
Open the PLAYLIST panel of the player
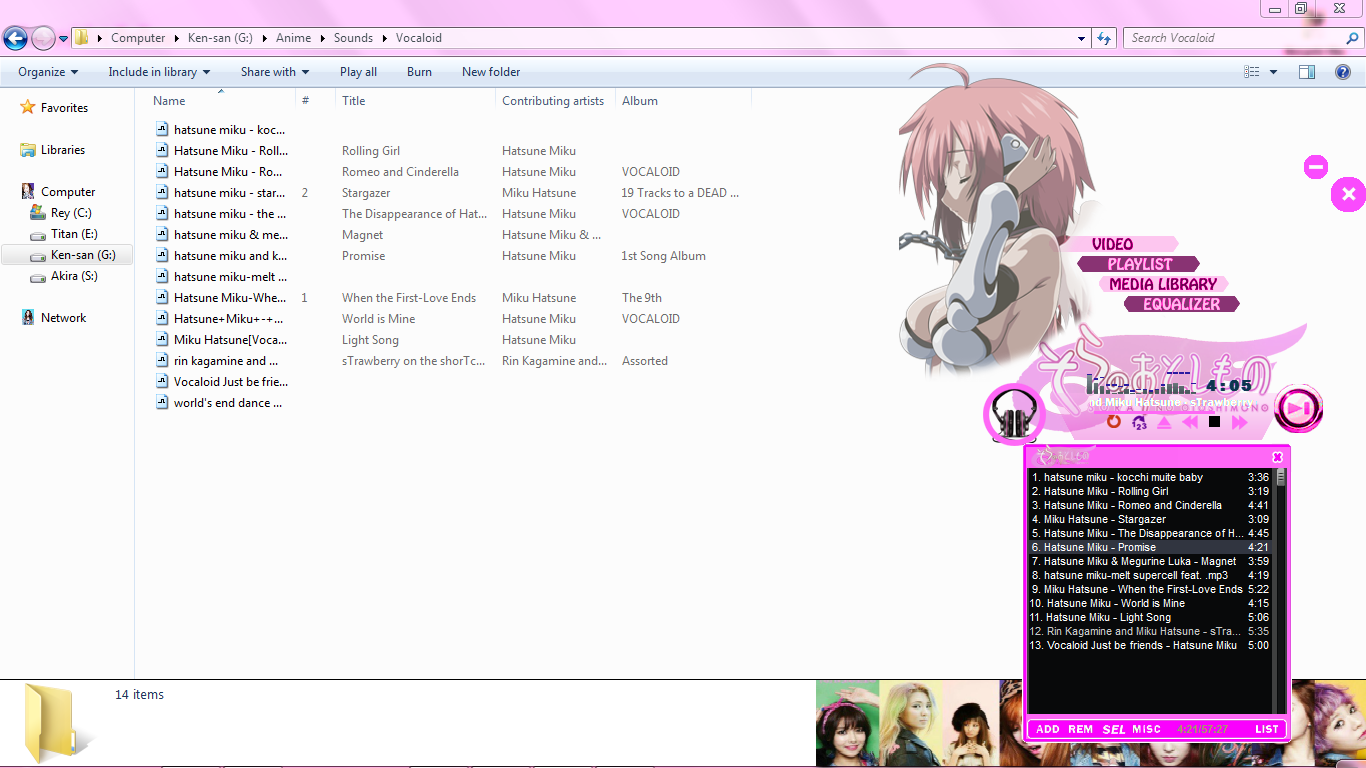1139,264
